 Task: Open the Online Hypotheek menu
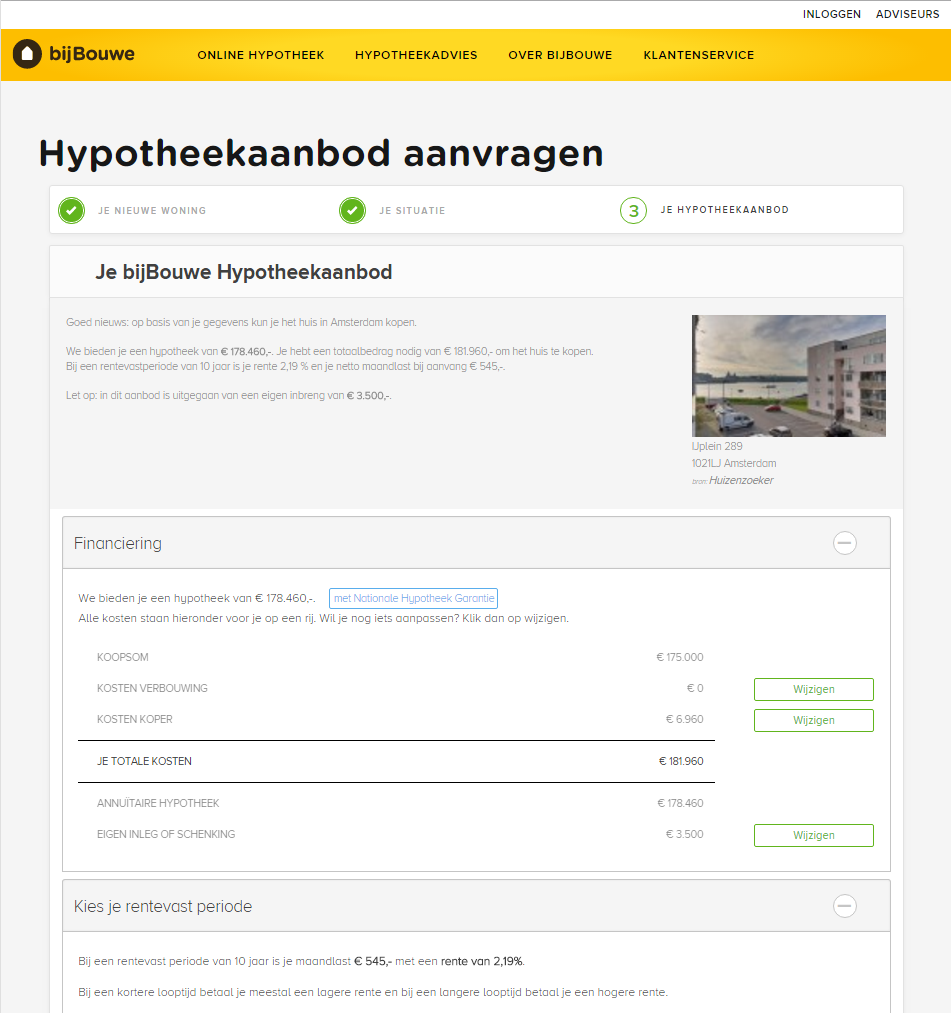[261, 56]
